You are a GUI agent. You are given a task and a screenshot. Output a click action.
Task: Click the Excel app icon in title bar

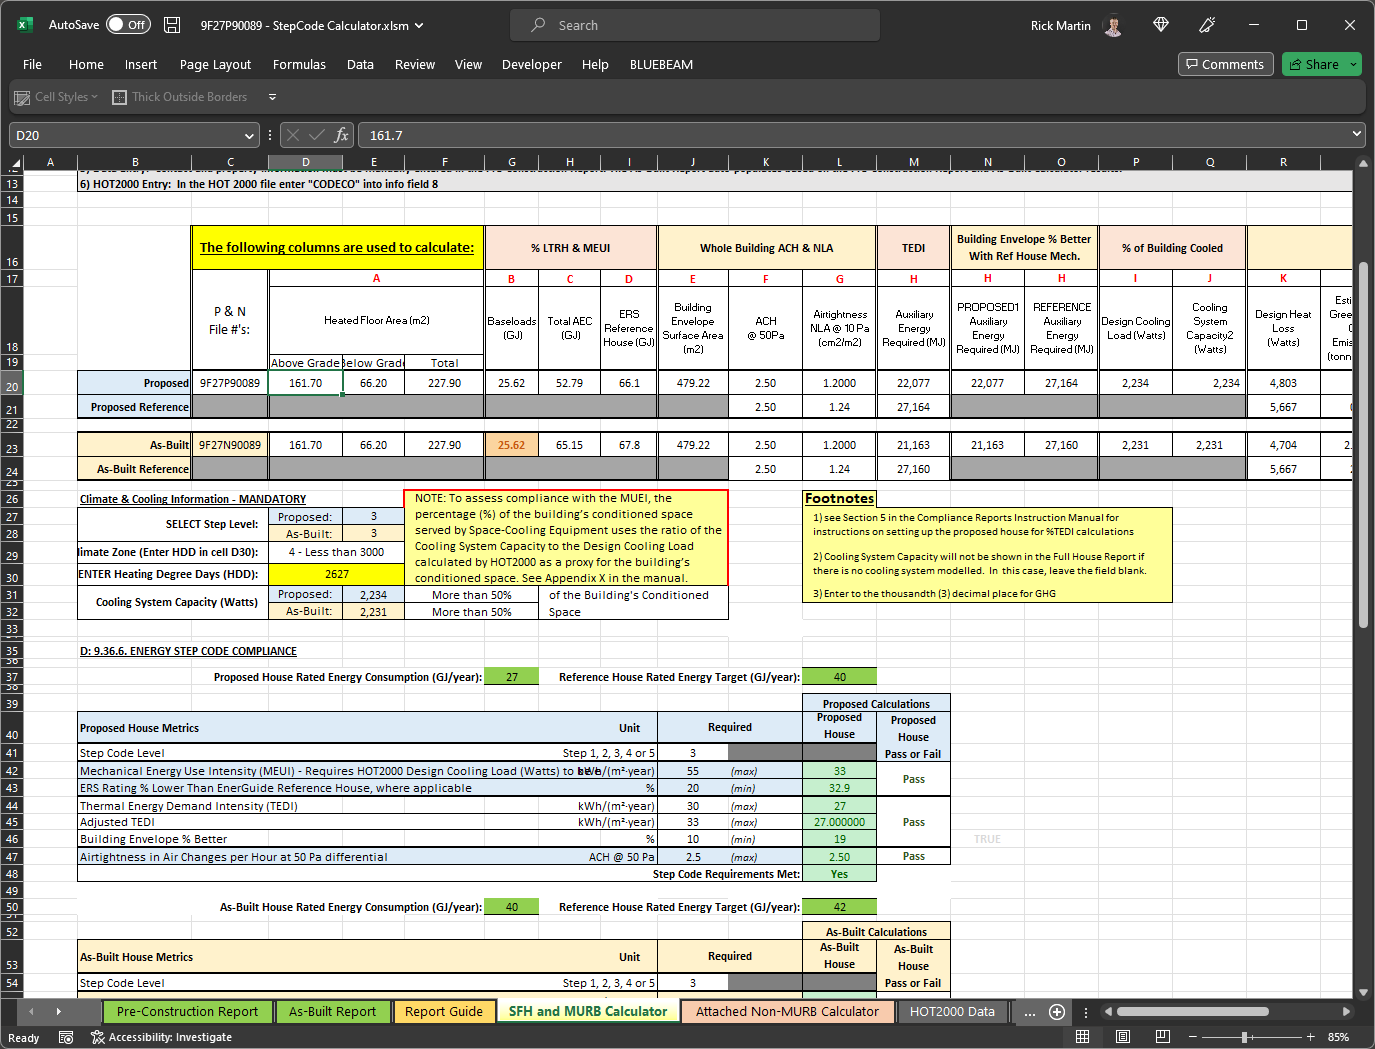coord(25,25)
